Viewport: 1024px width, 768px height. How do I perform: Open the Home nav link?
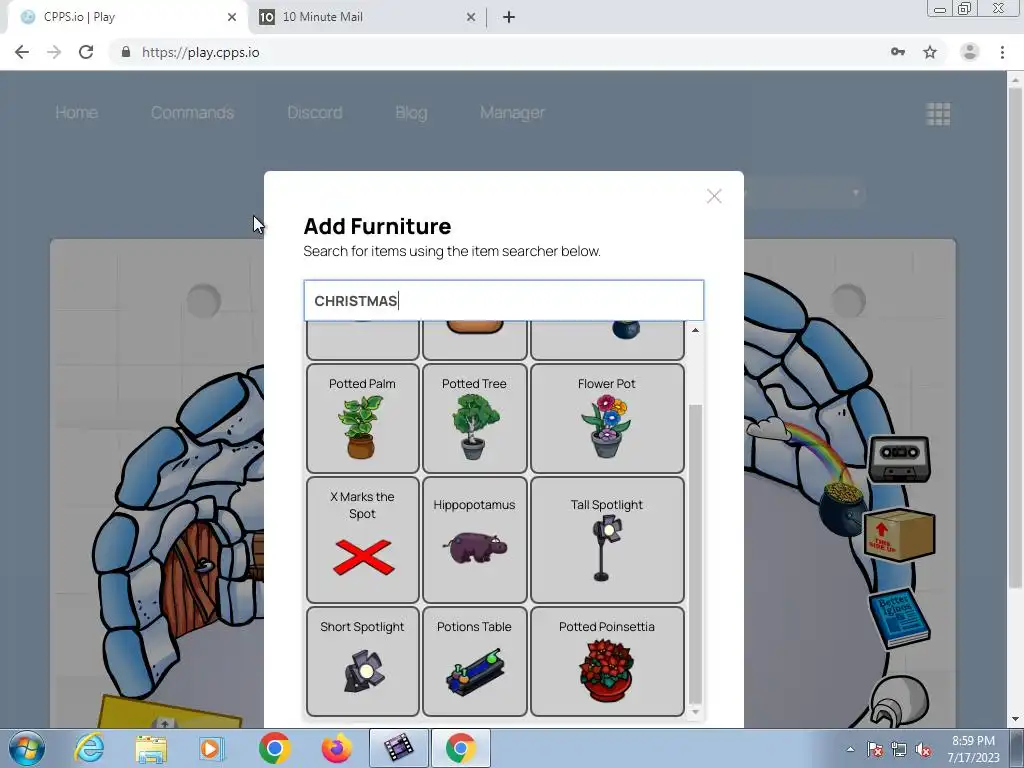(76, 112)
